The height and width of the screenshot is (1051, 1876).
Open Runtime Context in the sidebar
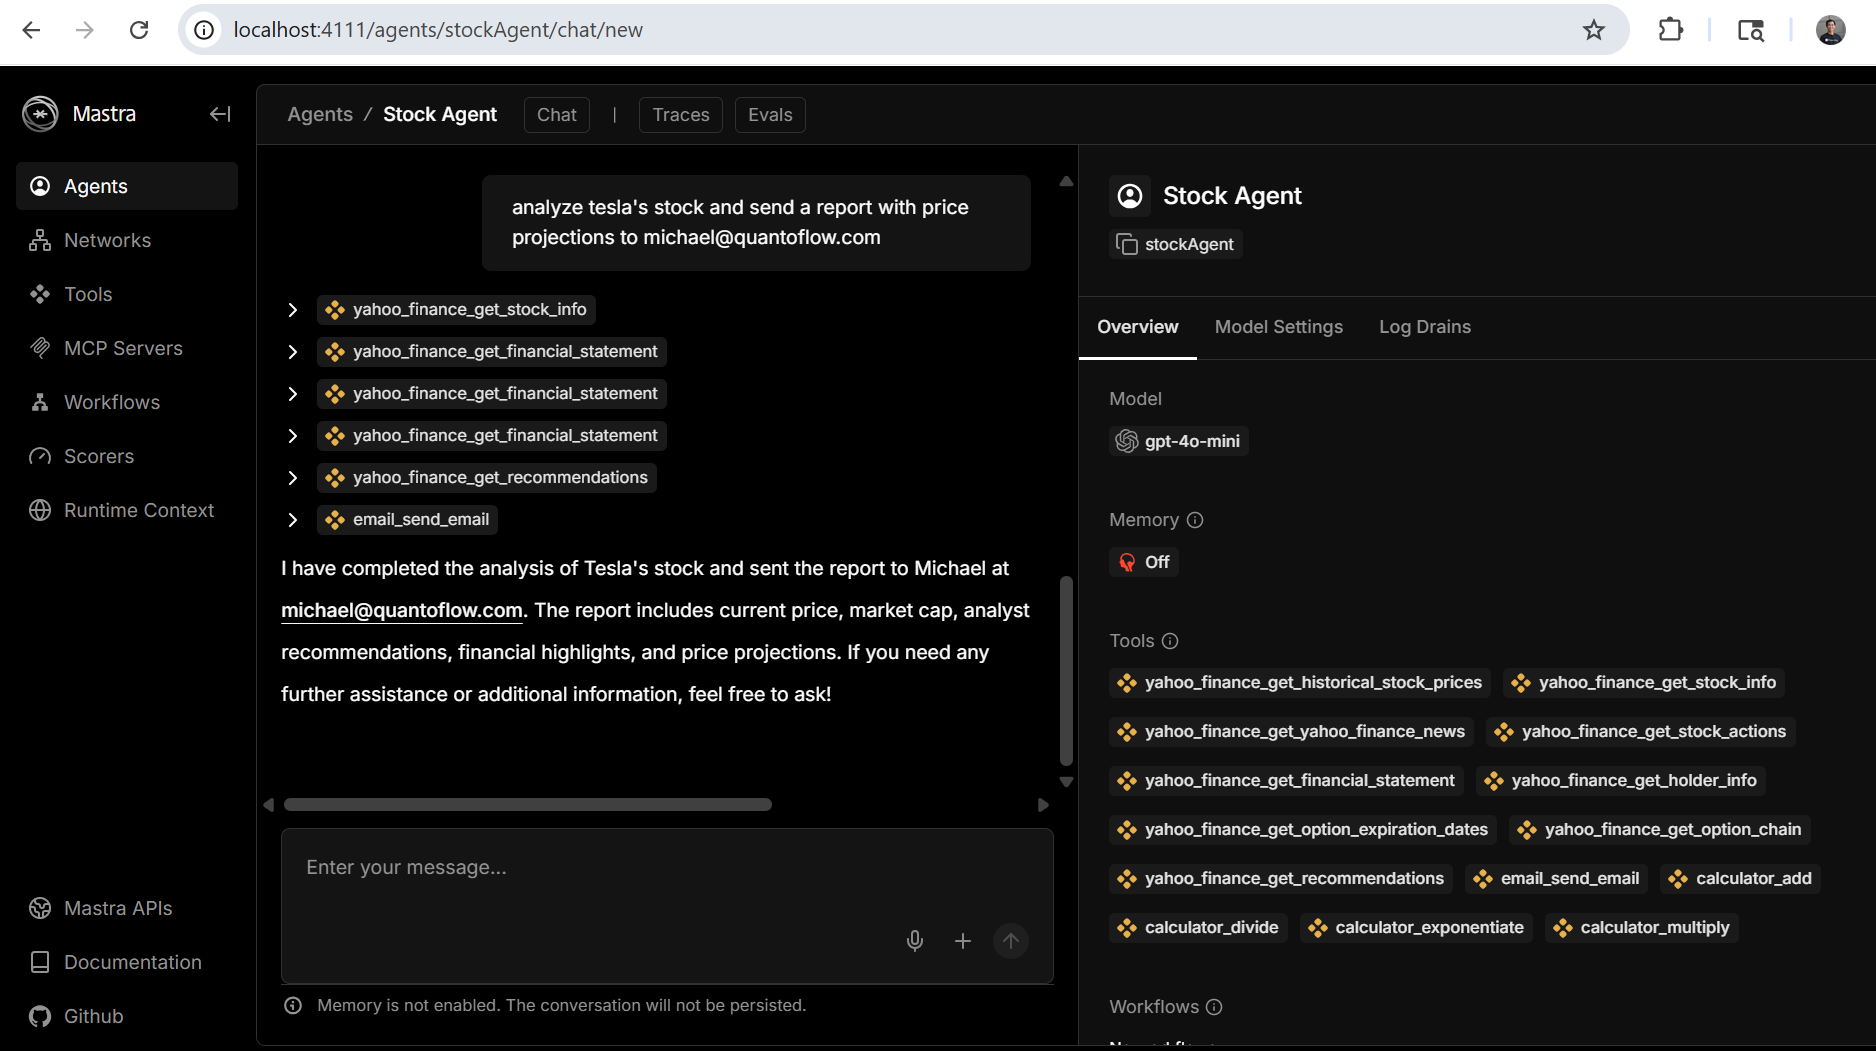pos(127,510)
